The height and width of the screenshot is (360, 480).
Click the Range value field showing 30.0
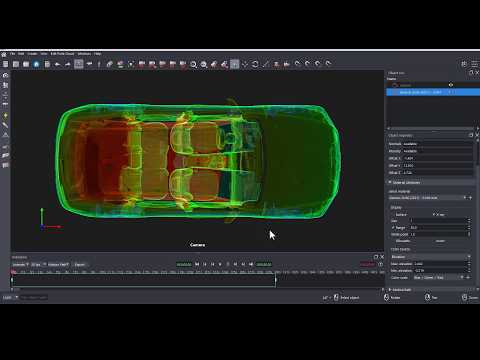click(x=438, y=227)
